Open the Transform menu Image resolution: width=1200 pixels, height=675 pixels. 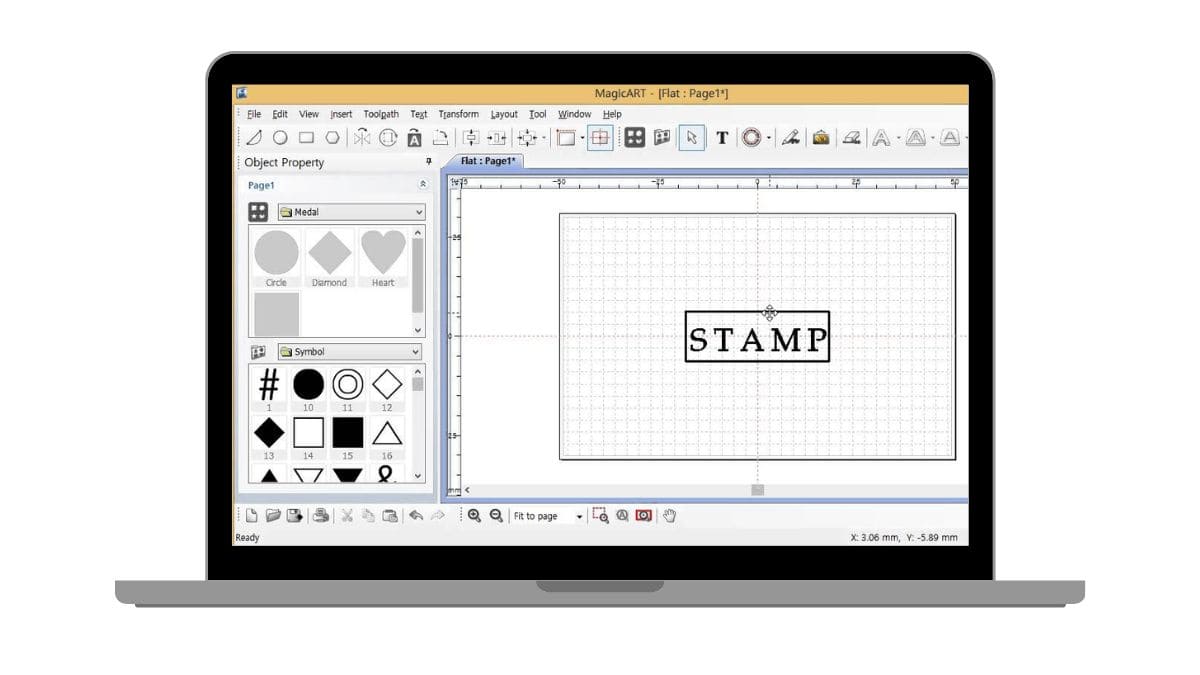458,114
